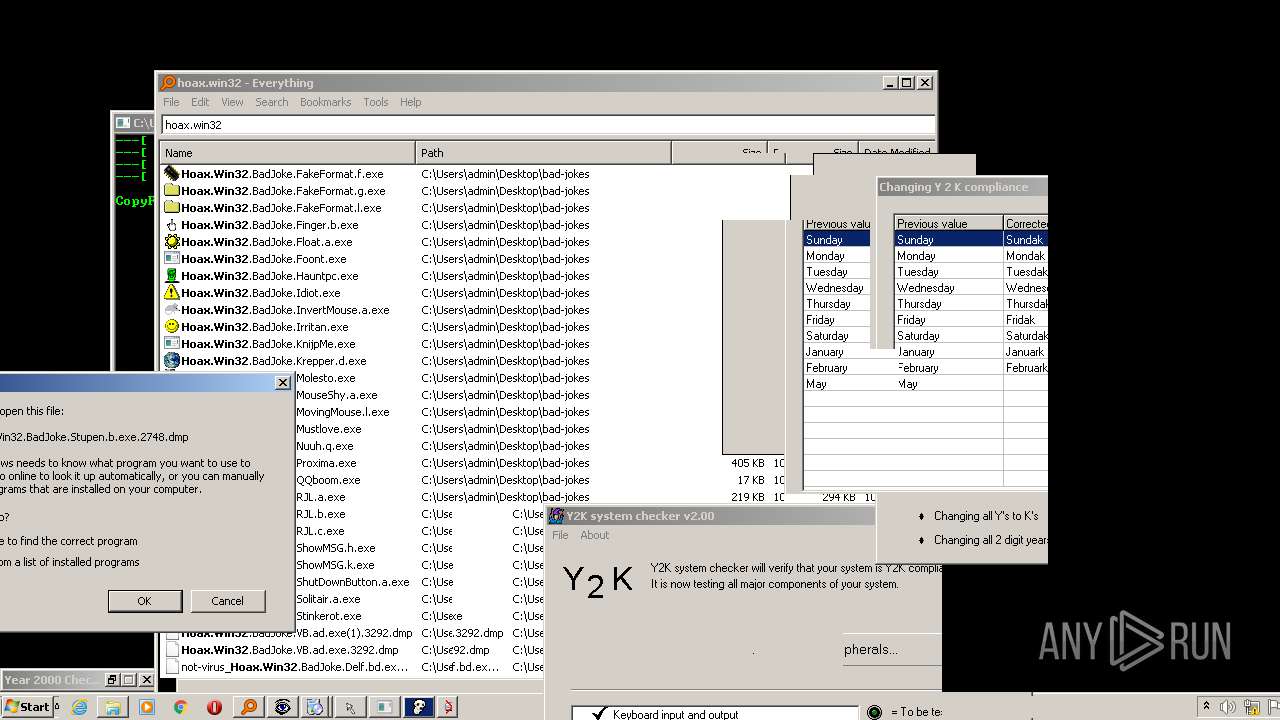The image size is (1280, 720).
Task: Open About menu in Y2K system checker
Action: (x=595, y=535)
